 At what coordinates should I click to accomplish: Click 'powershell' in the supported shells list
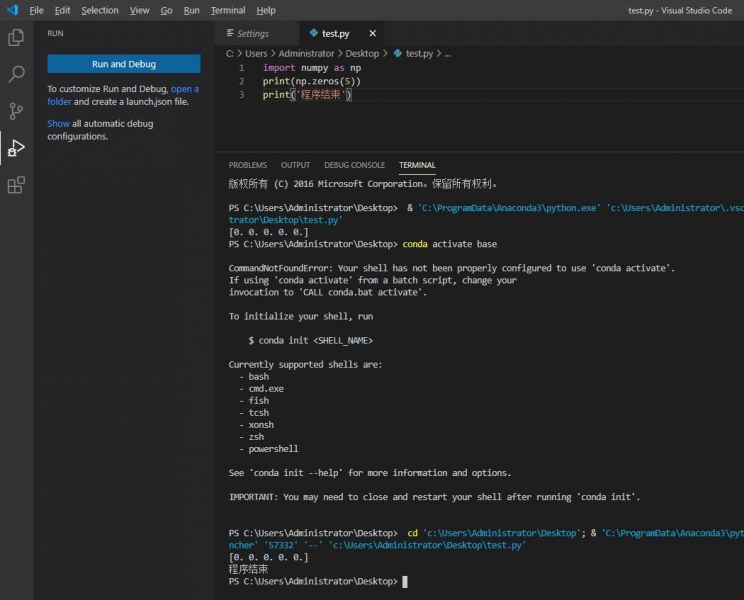click(x=273, y=449)
